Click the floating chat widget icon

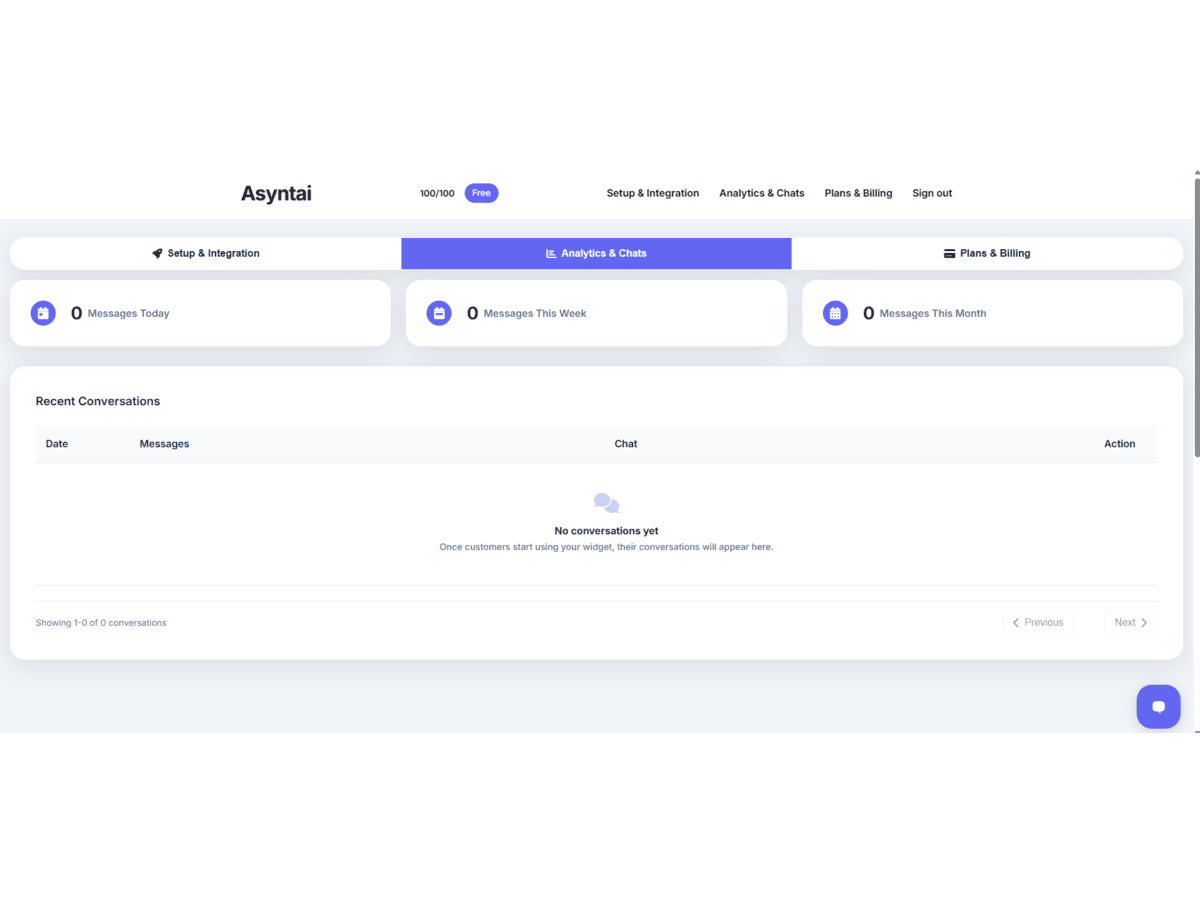[1158, 707]
